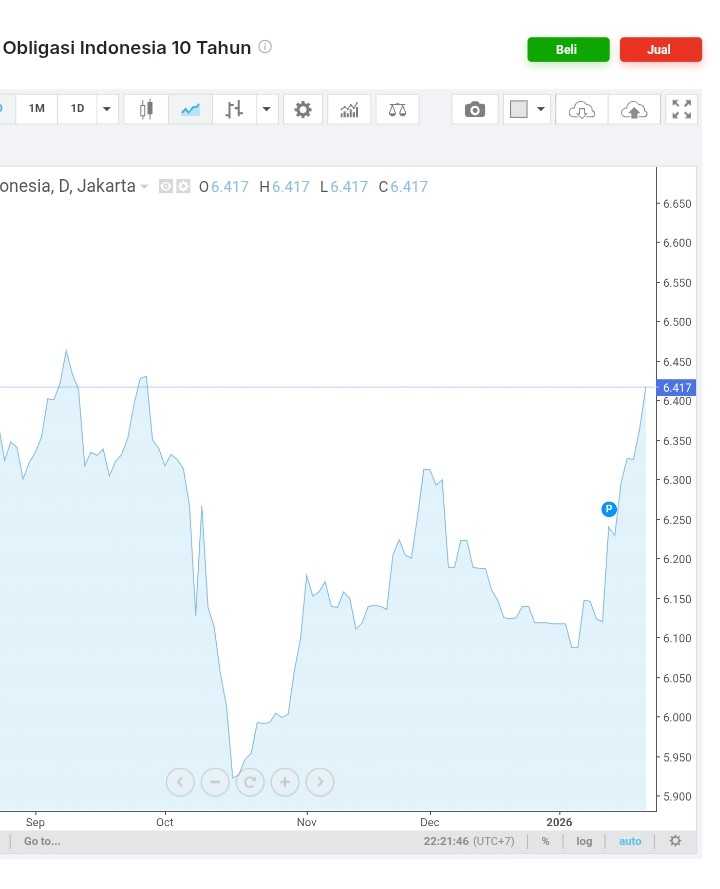This screenshot has width=720, height=889.
Task: Choose the bar chart style icon
Action: tap(234, 109)
